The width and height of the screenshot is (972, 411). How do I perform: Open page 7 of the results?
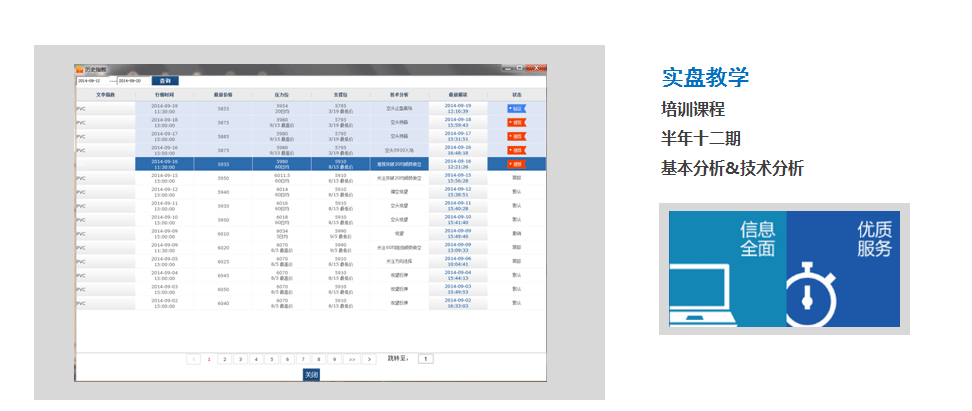tap(303, 359)
